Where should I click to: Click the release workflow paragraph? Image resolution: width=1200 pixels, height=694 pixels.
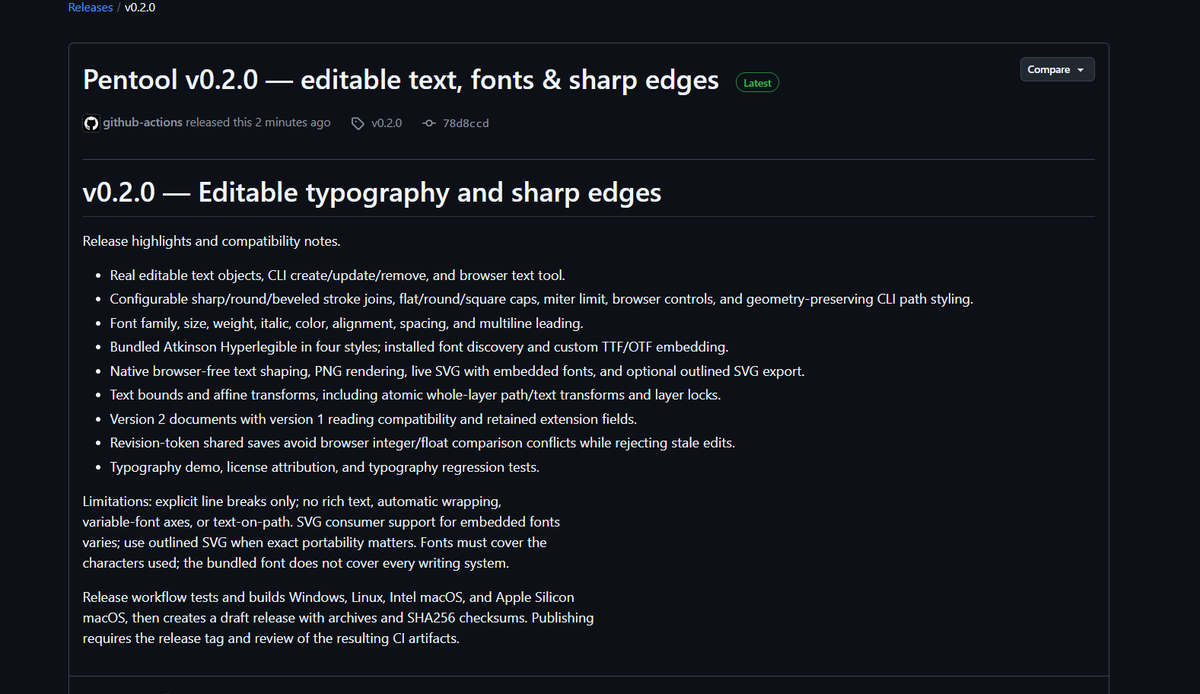[338, 618]
